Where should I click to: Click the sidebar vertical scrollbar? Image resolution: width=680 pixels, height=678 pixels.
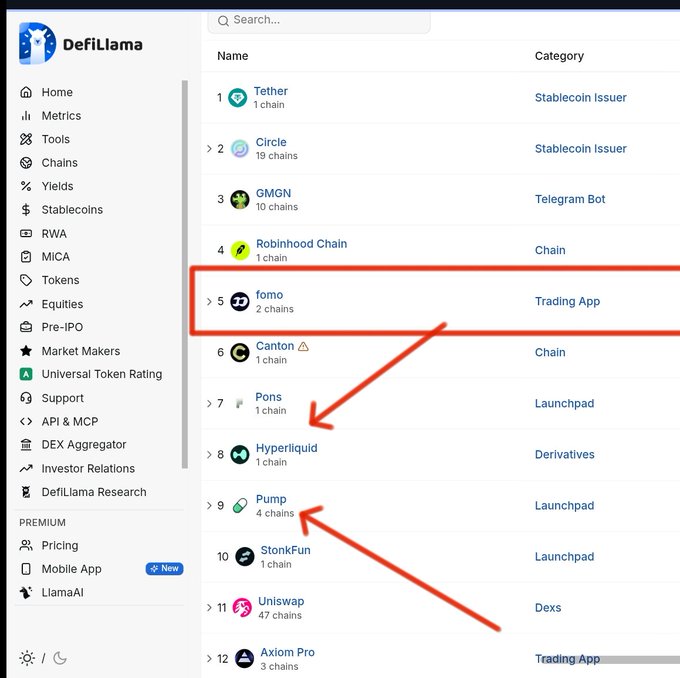[x=185, y=274]
